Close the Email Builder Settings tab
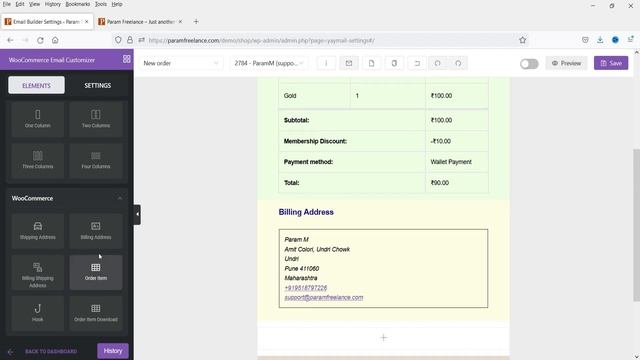Image resolution: width=640 pixels, height=360 pixels. (x=87, y=22)
